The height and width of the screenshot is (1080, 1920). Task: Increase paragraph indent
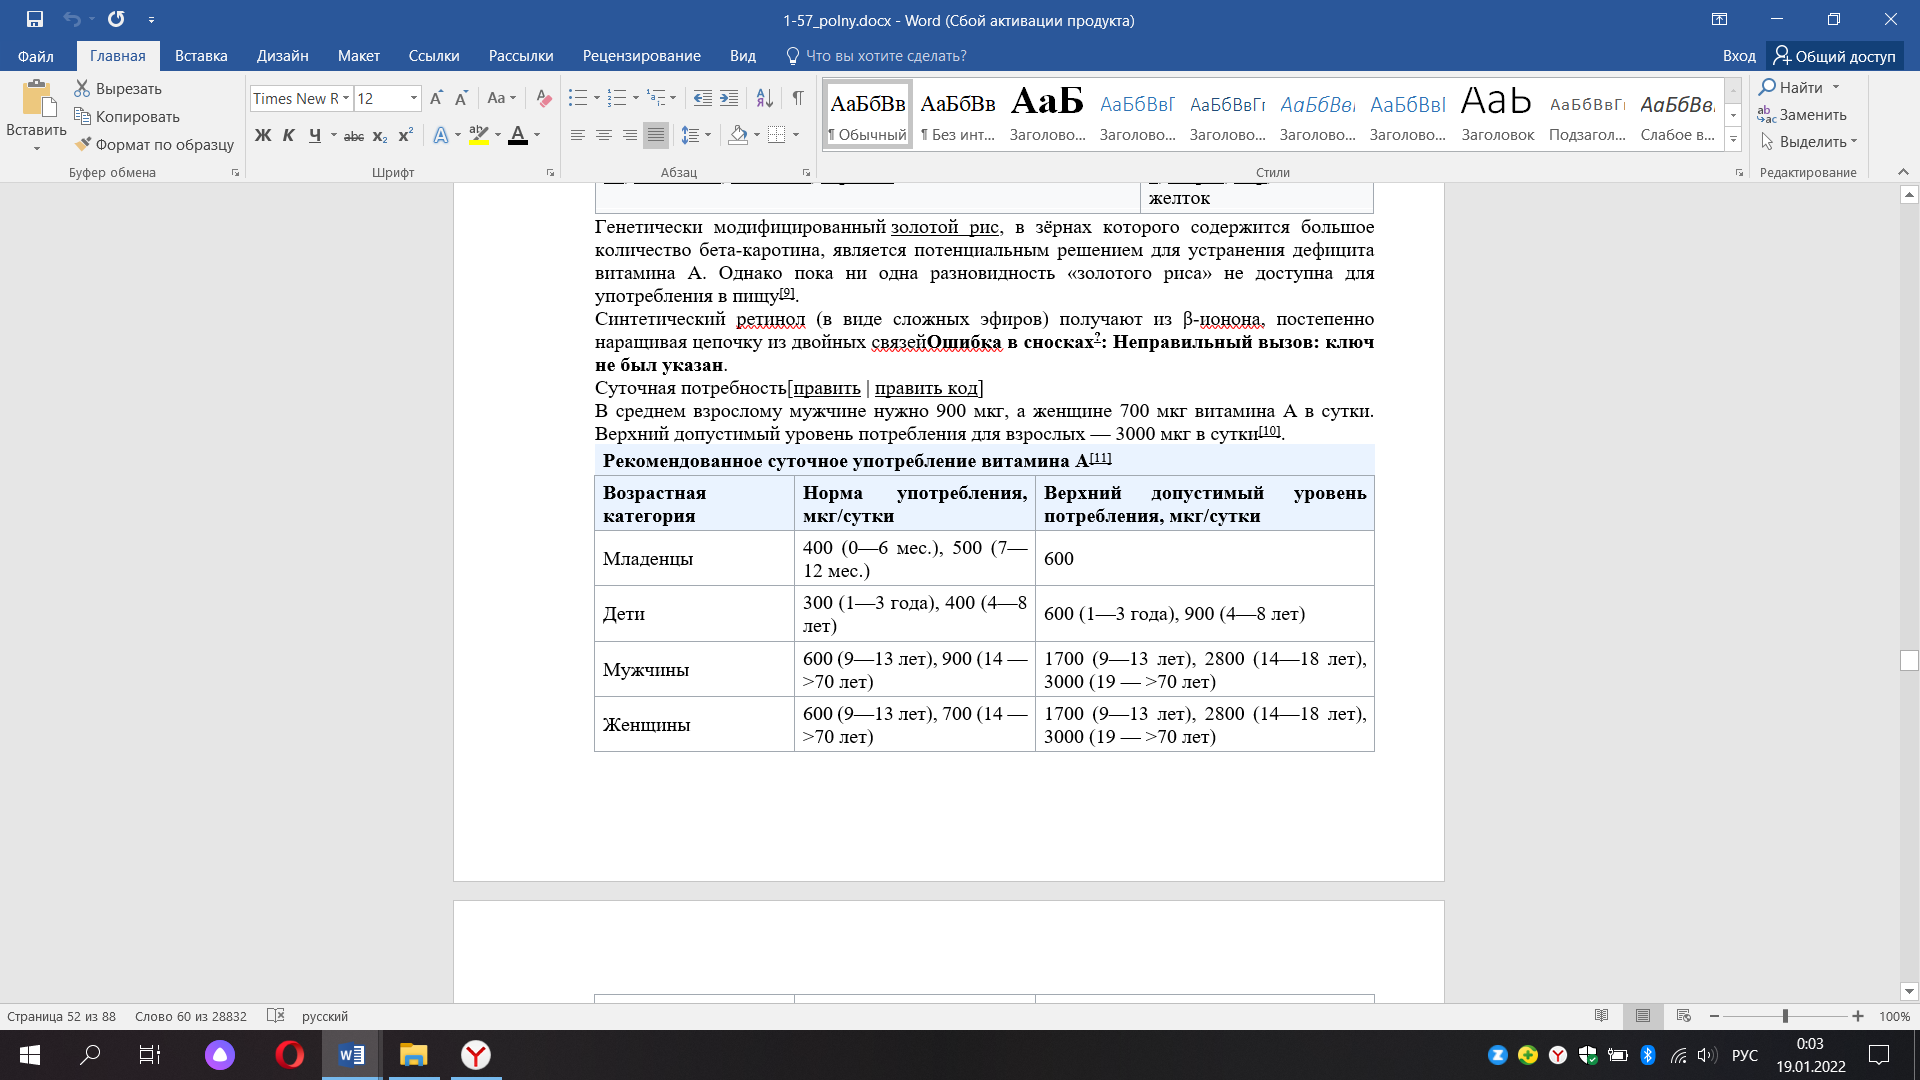click(729, 98)
